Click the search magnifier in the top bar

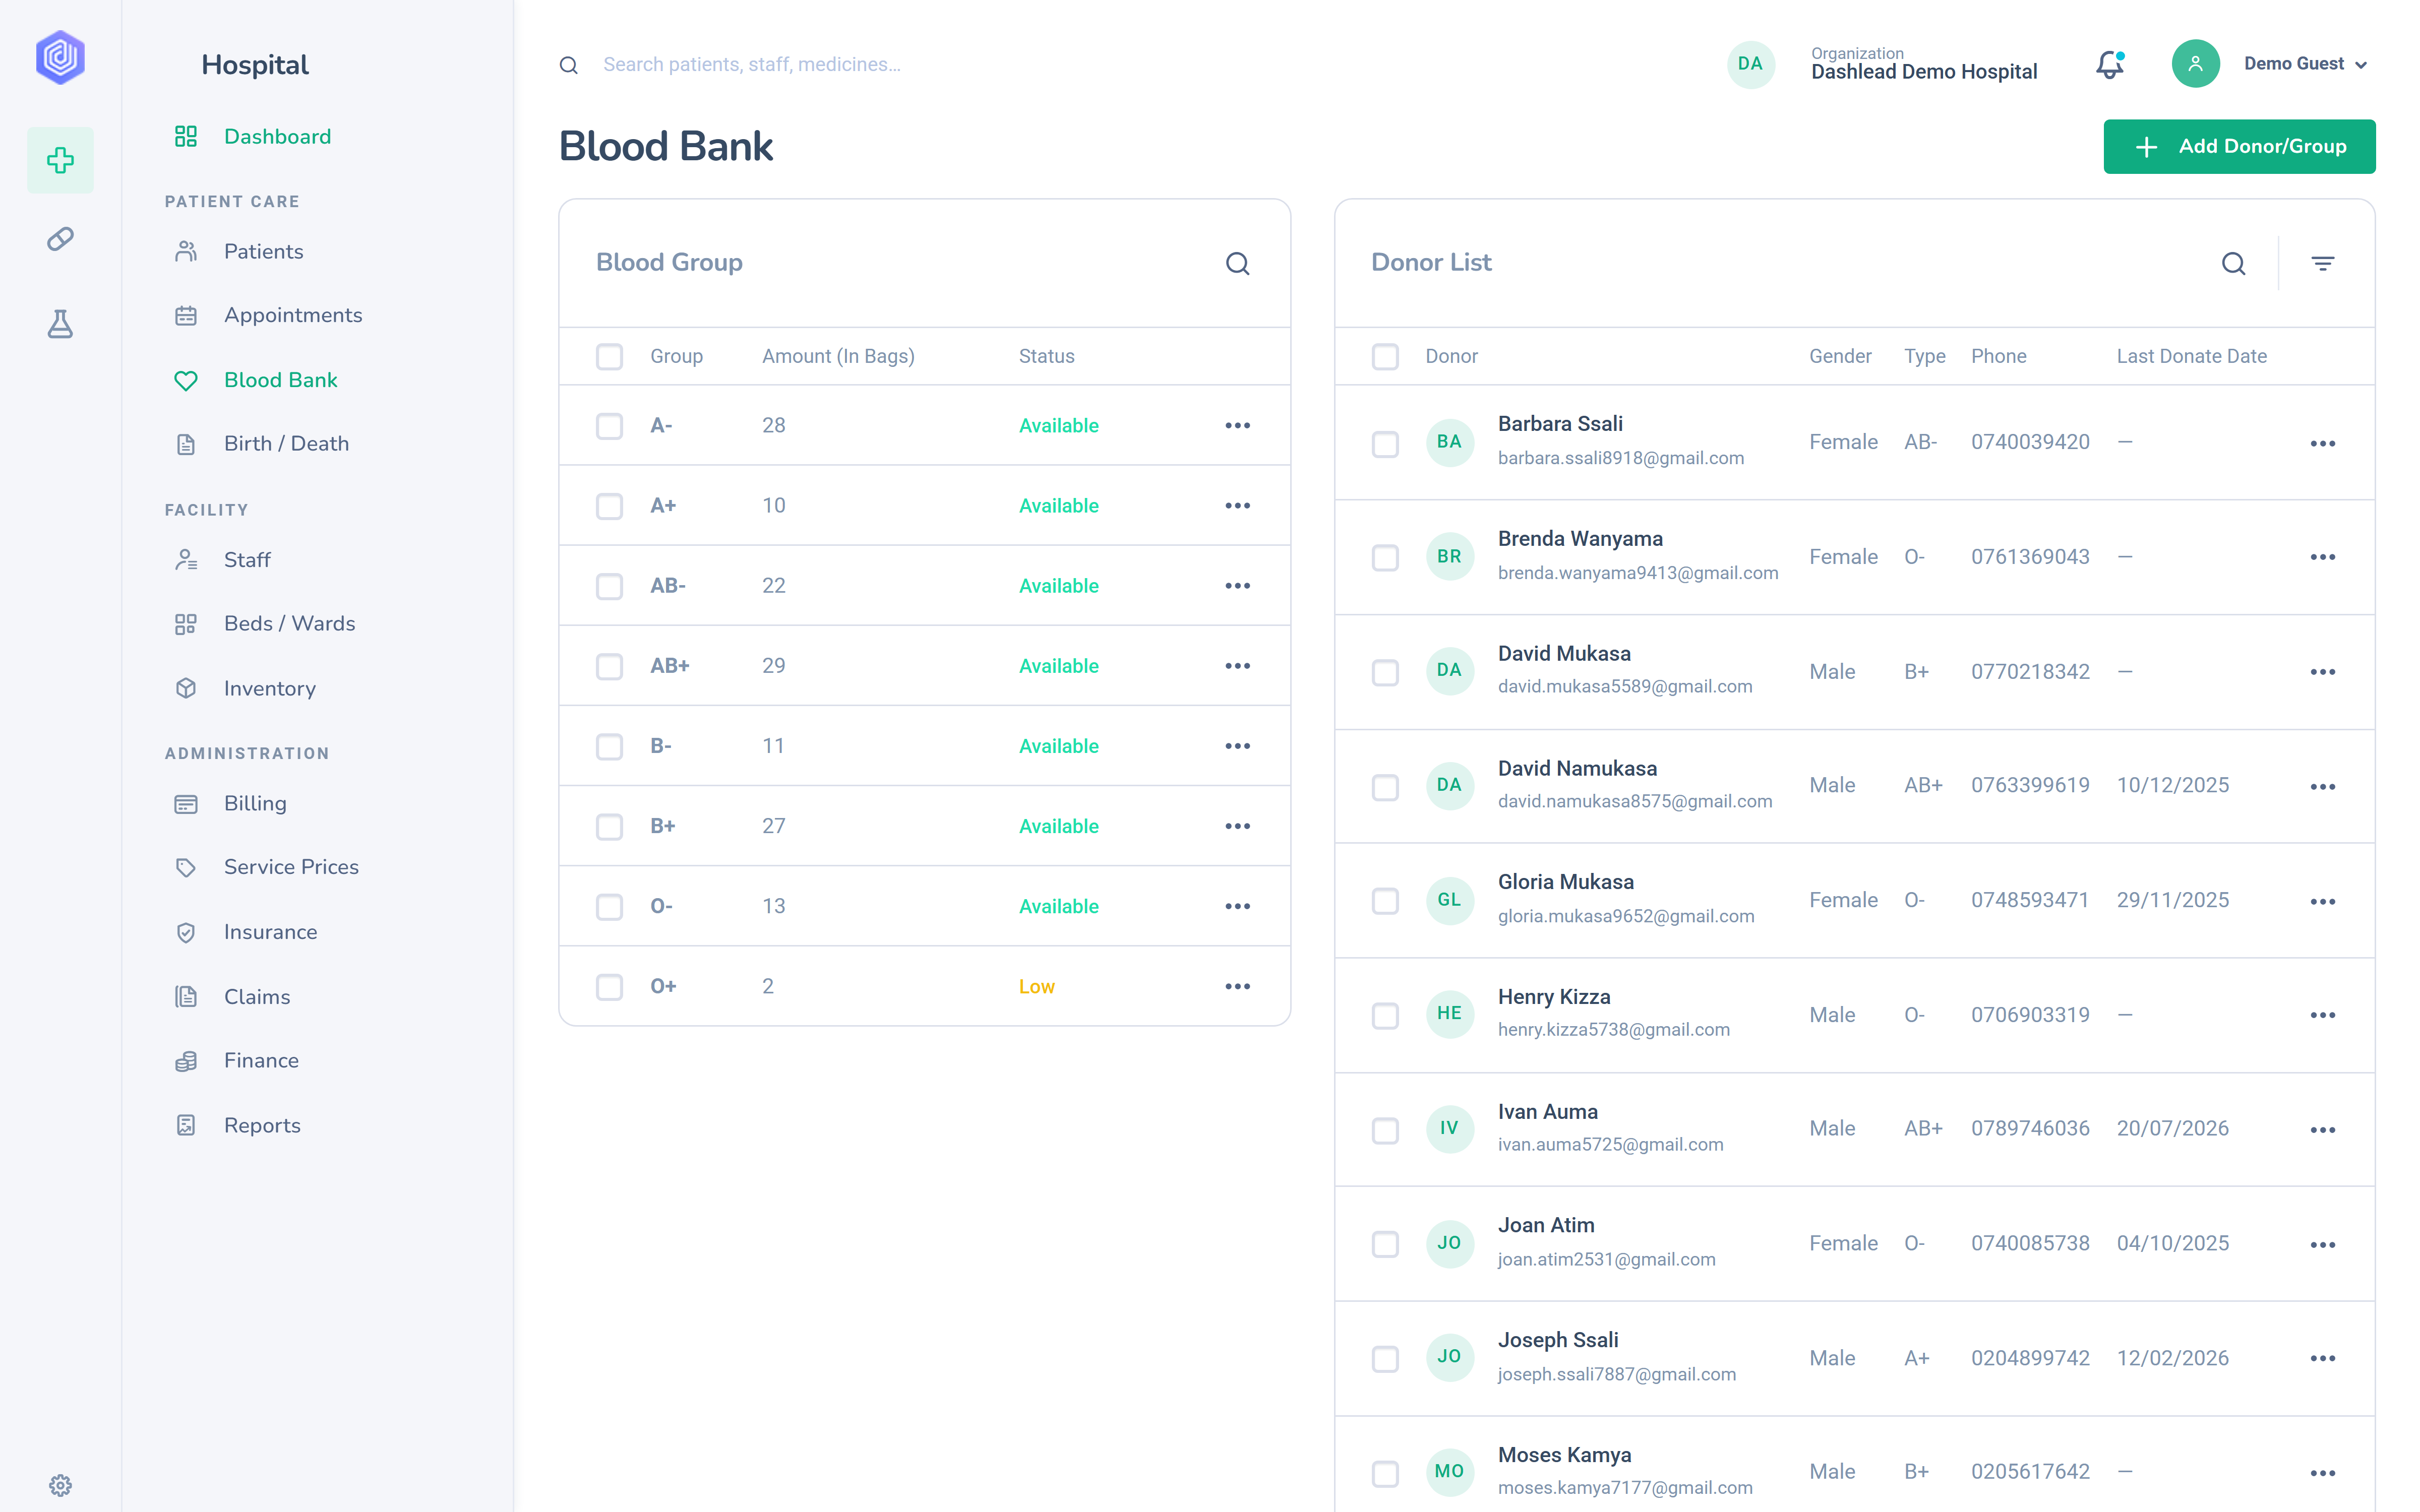pyautogui.click(x=568, y=65)
